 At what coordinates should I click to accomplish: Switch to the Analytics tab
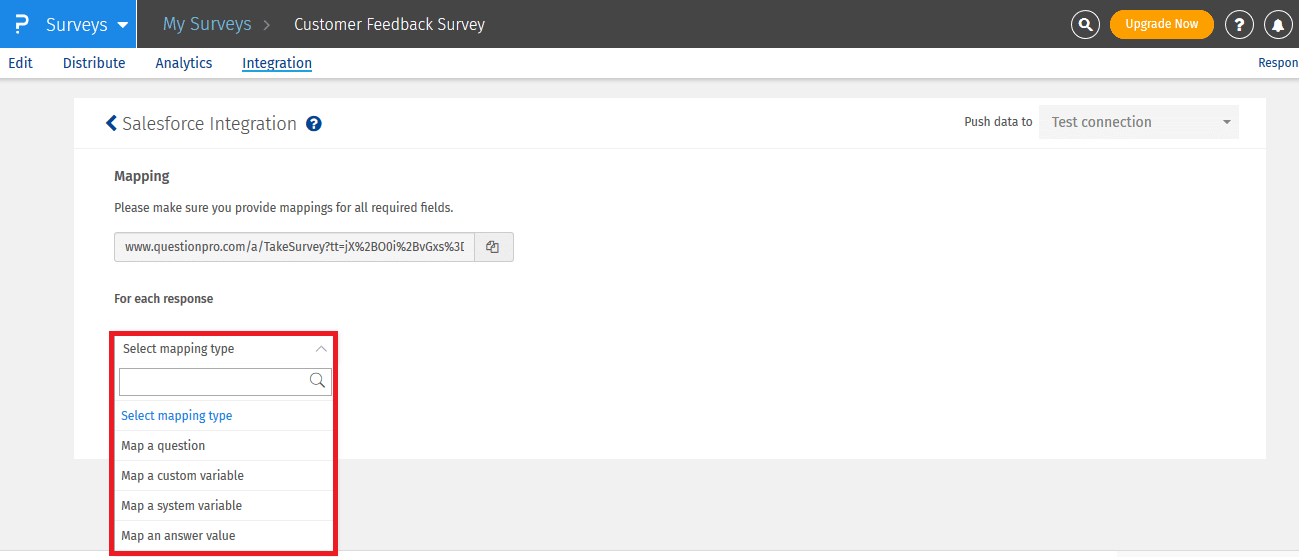pyautogui.click(x=184, y=63)
